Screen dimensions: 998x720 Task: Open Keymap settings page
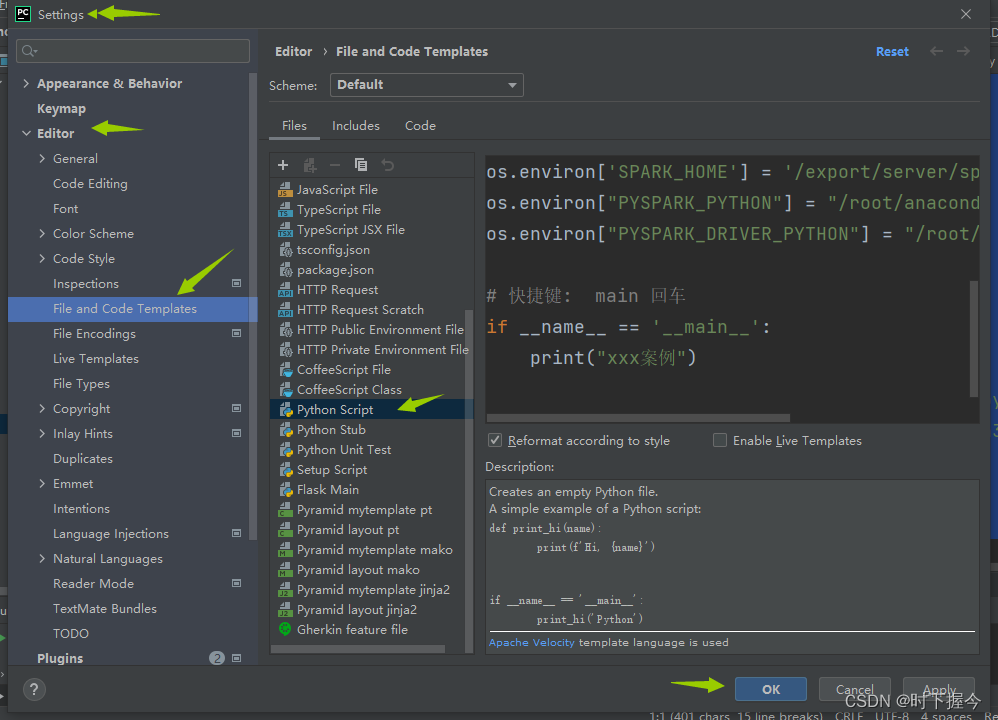point(61,108)
